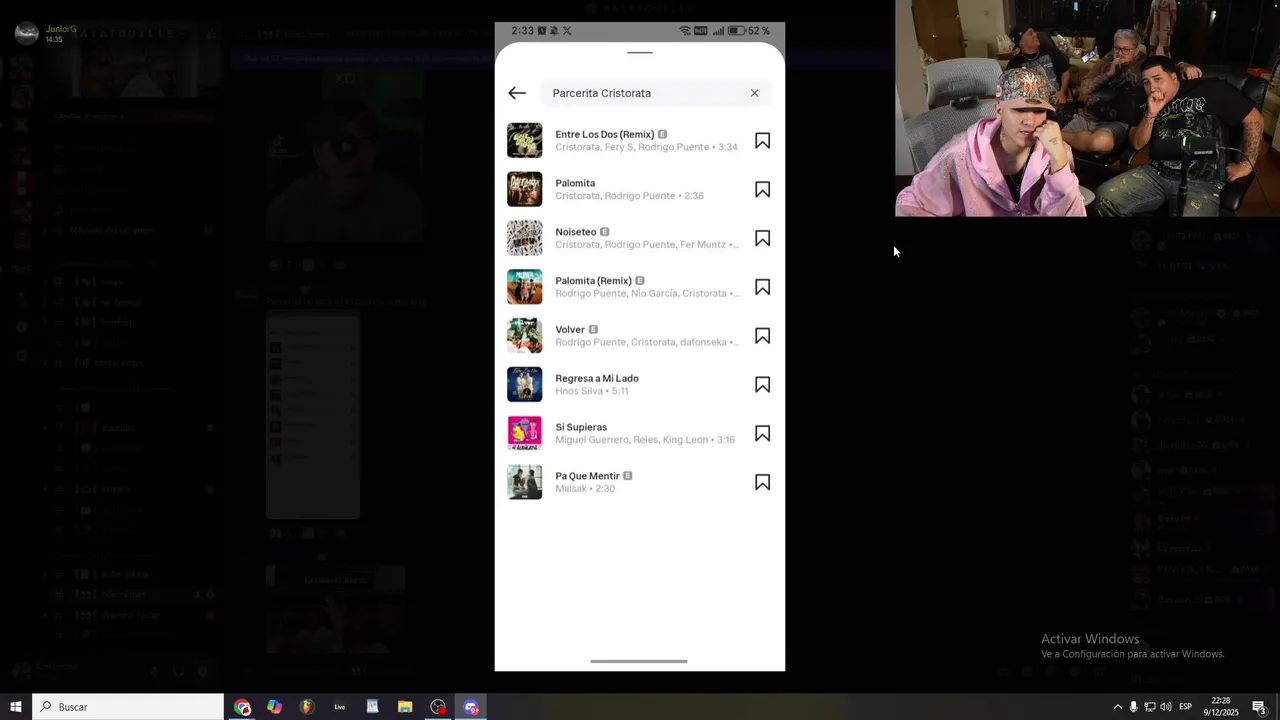Open the notification center icon
1280x720 pixels.
point(1260,707)
